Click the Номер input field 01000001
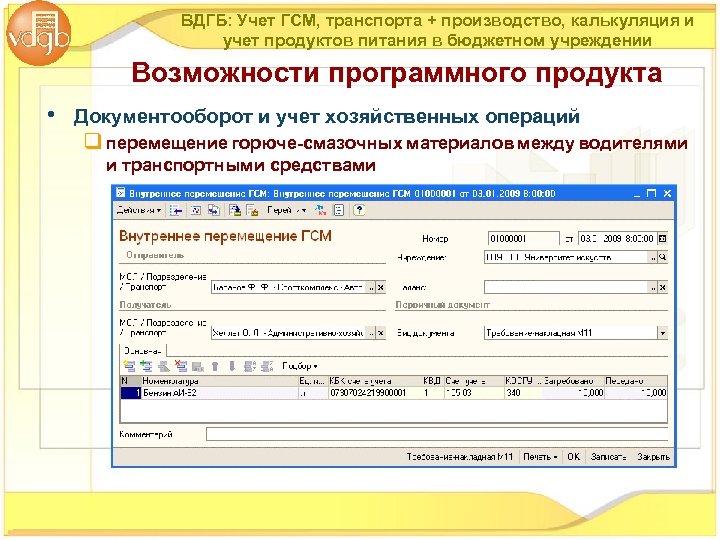The height and width of the screenshot is (540, 720). (x=523, y=238)
